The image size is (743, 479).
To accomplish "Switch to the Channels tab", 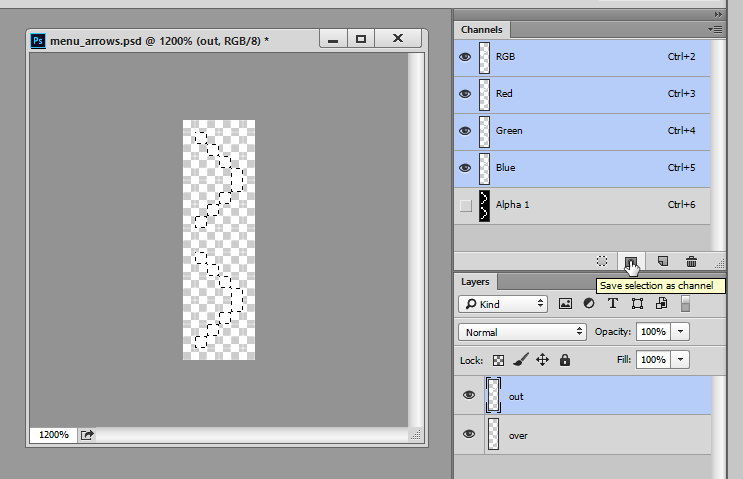I will 481,29.
